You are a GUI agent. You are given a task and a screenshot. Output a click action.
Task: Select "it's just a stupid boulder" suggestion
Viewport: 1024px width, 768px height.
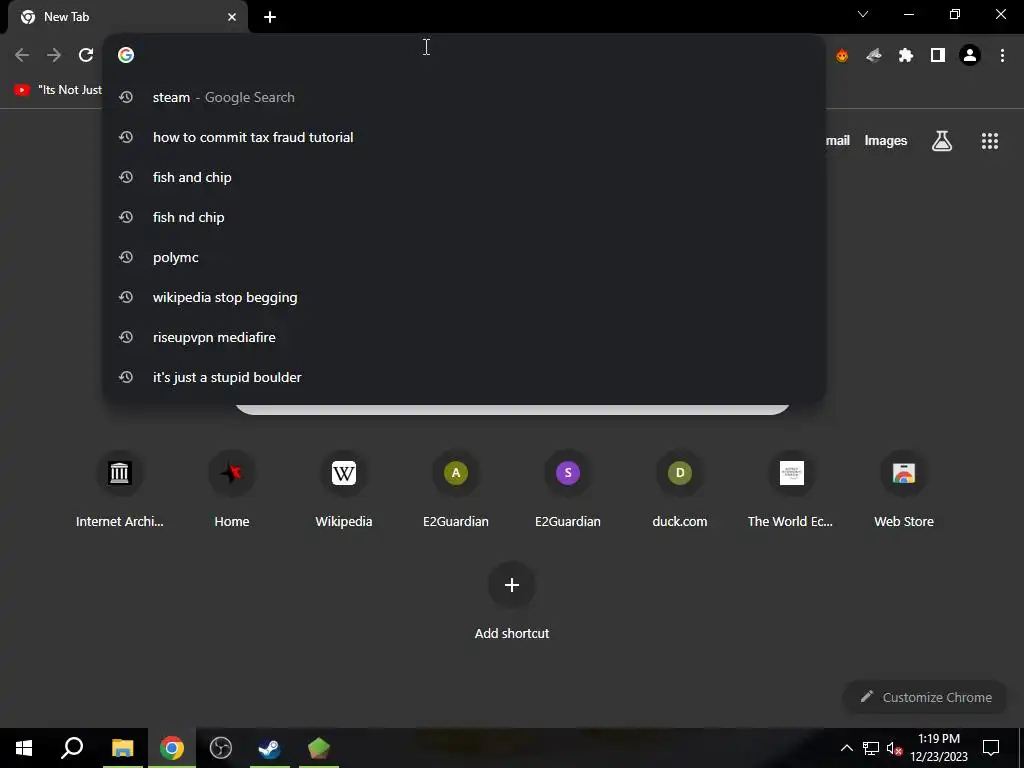pyautogui.click(x=464, y=377)
